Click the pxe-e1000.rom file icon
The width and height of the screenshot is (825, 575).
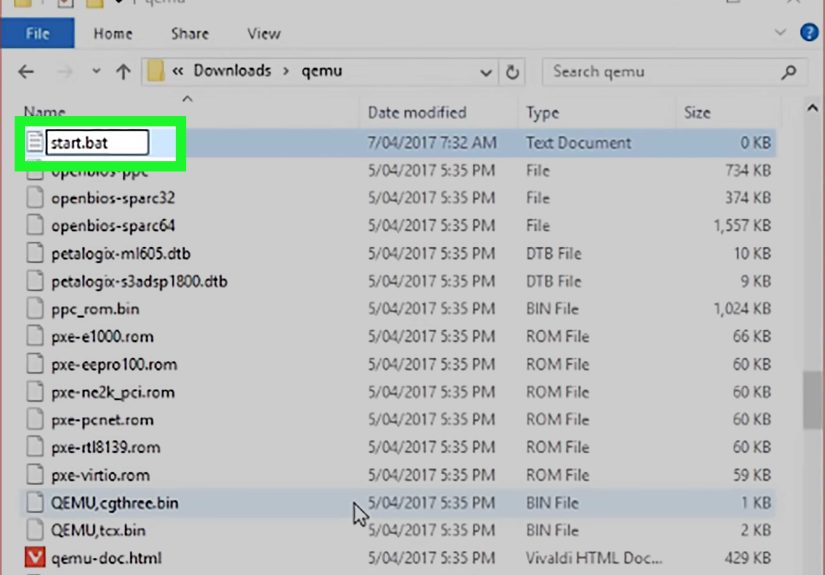[35, 336]
